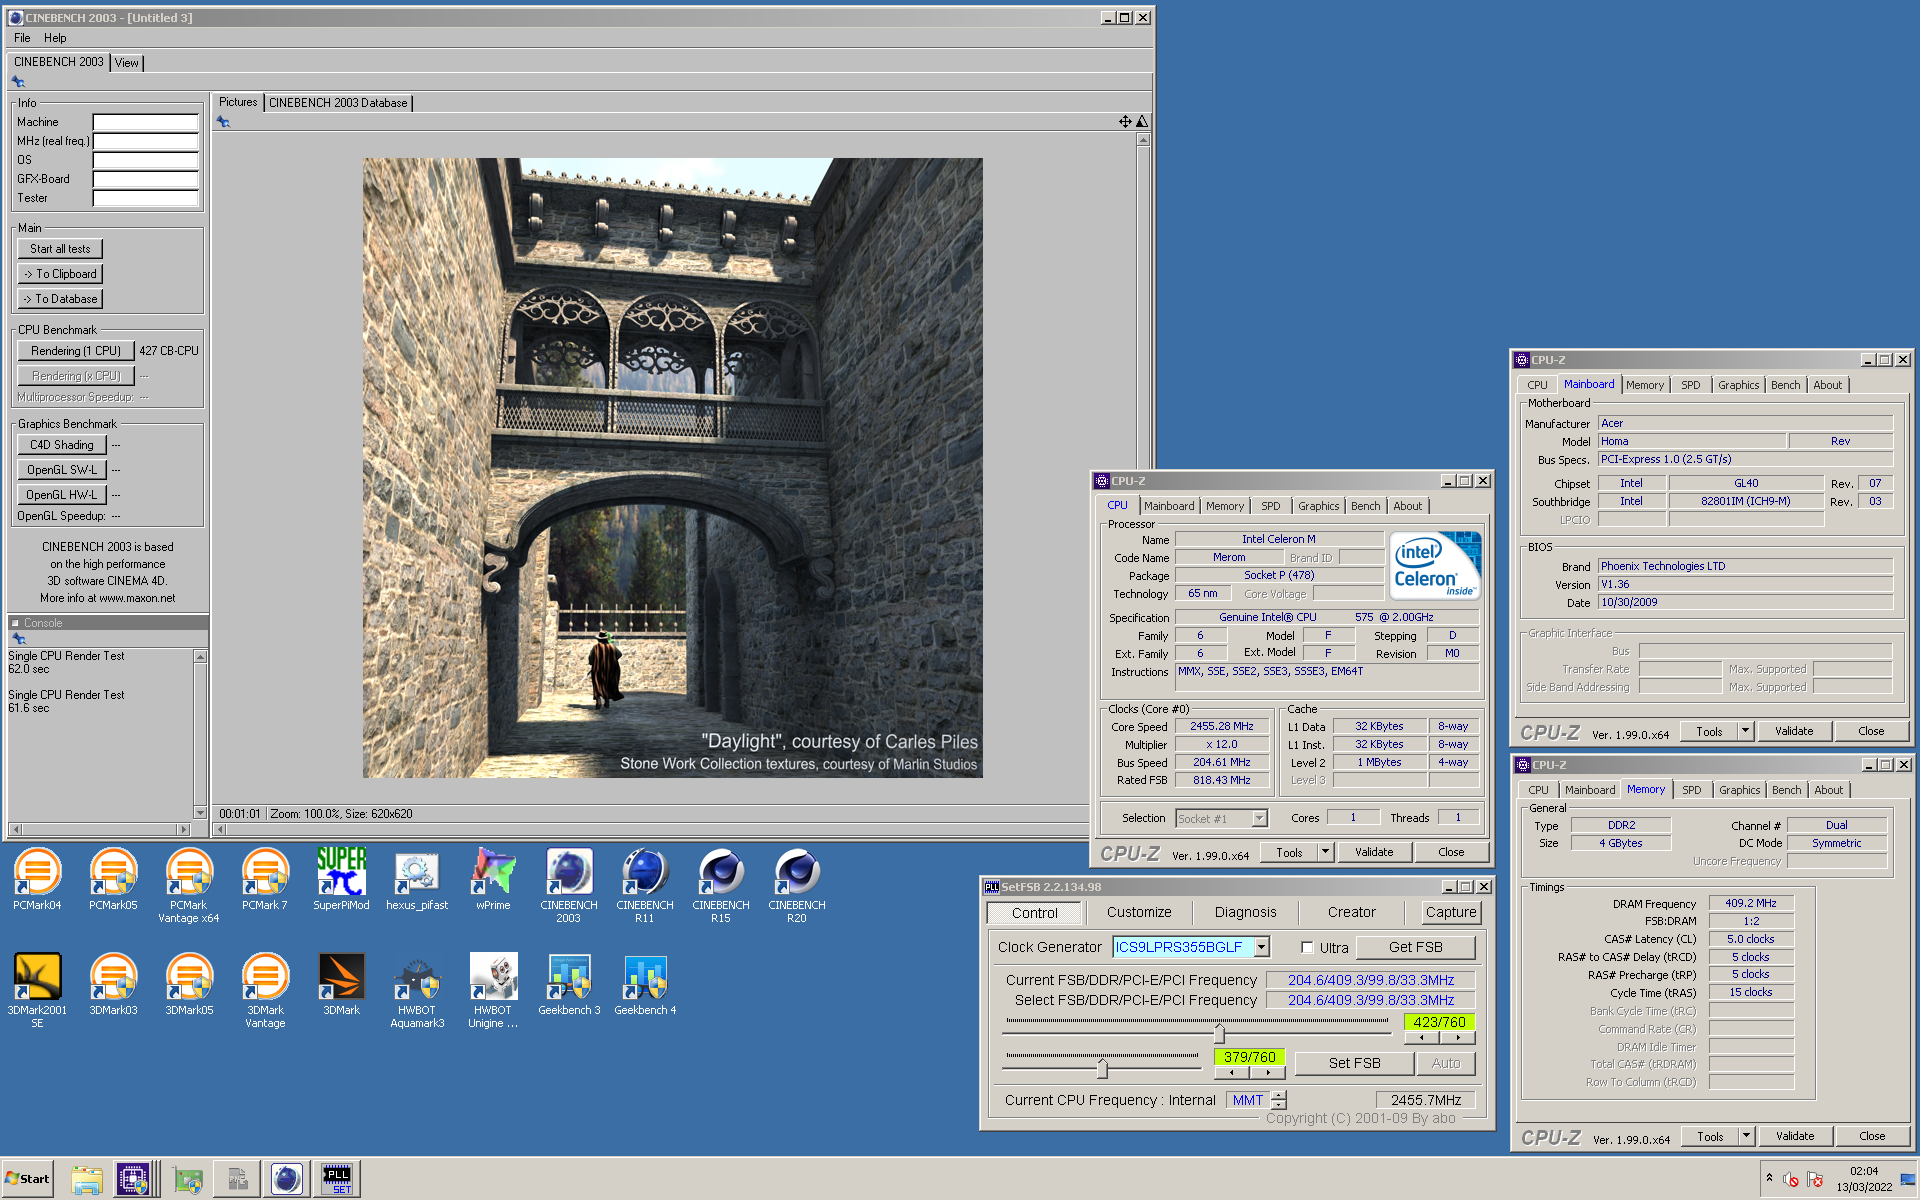The image size is (1920, 1200).
Task: Switch to SetFSB PLL taskbar button
Action: click(x=337, y=1179)
